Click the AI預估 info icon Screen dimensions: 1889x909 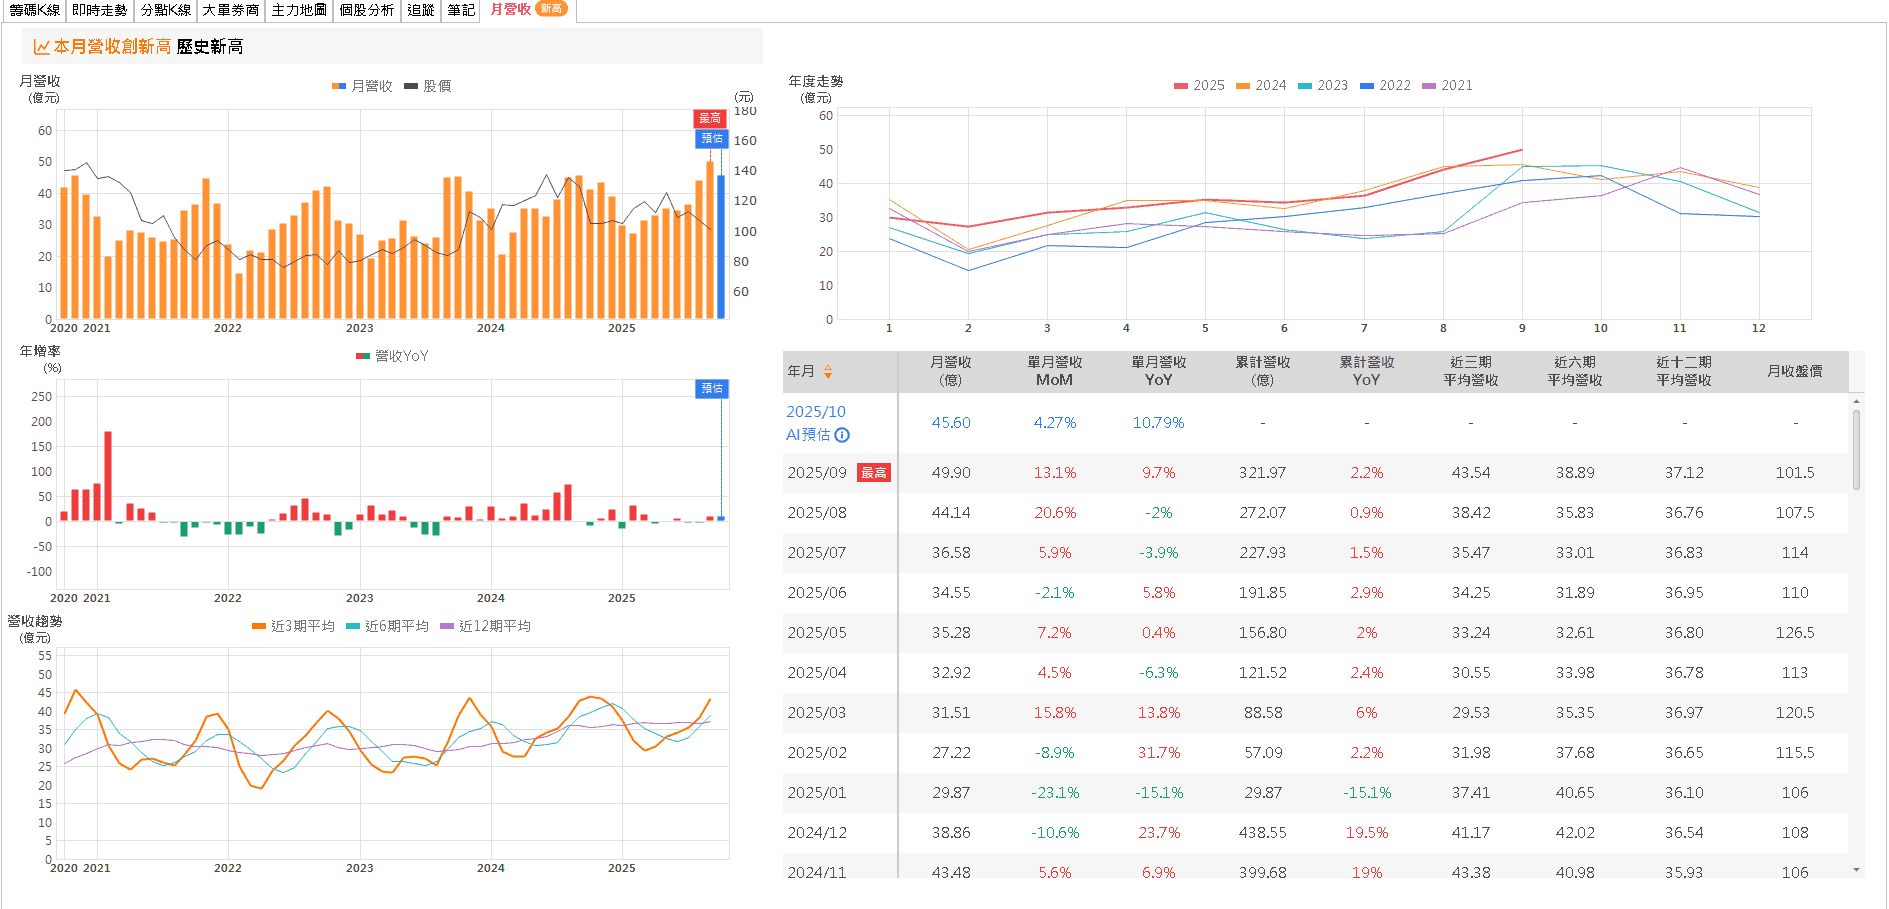click(842, 435)
